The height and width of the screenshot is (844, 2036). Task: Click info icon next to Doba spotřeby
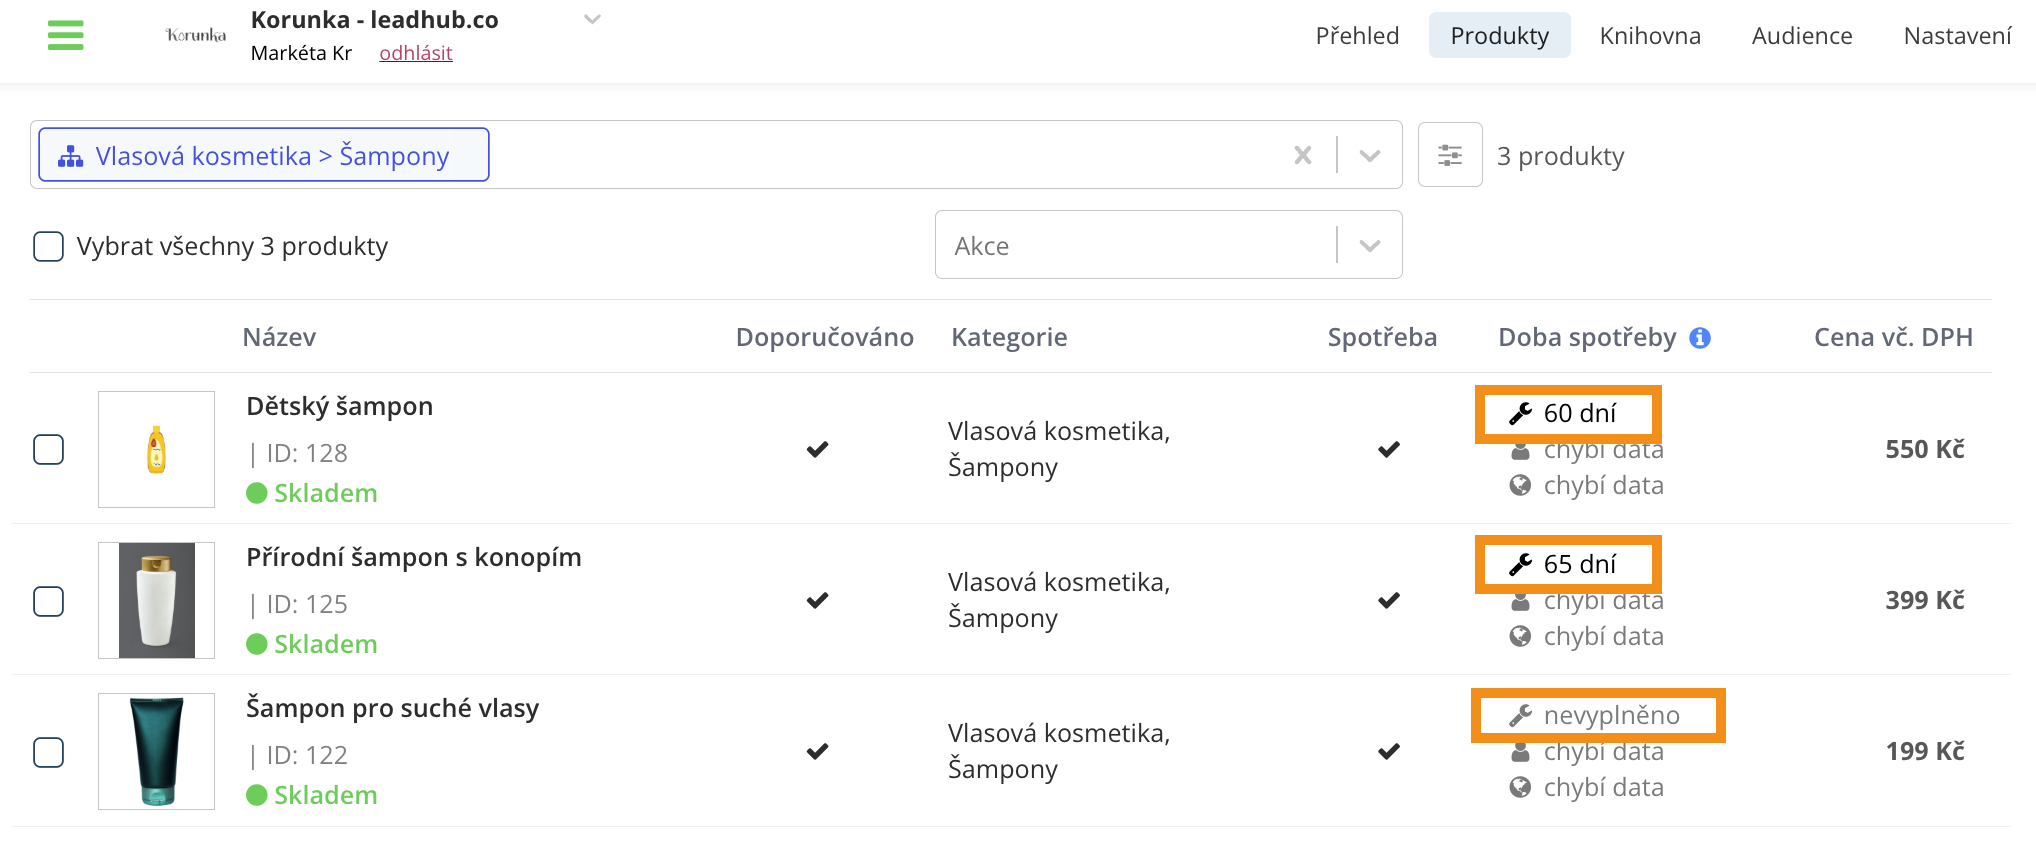tap(1700, 338)
